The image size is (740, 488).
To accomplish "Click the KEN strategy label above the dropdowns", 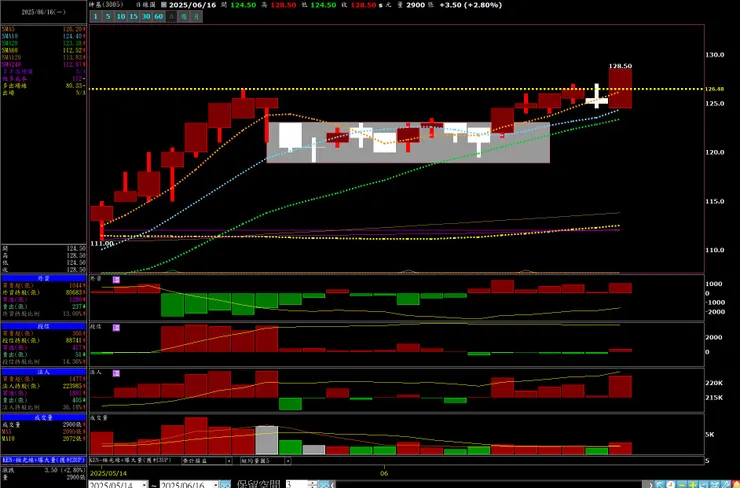I will pyautogui.click(x=130, y=460).
